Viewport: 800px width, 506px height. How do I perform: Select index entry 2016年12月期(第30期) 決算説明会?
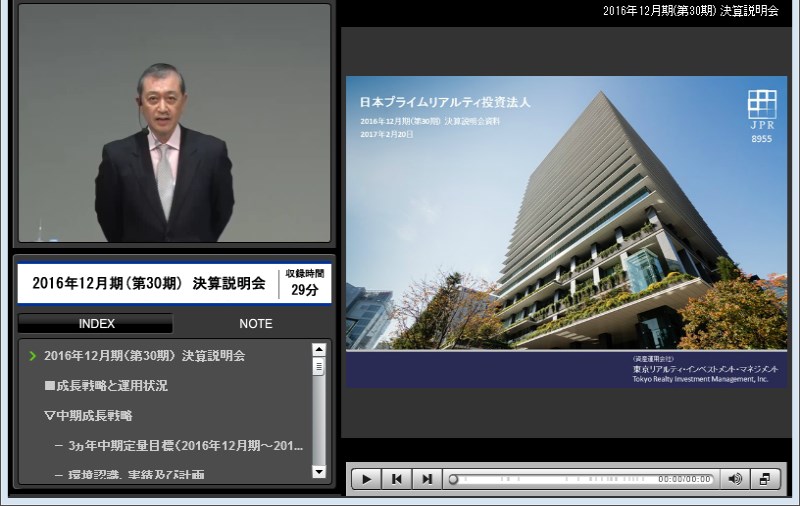144,356
